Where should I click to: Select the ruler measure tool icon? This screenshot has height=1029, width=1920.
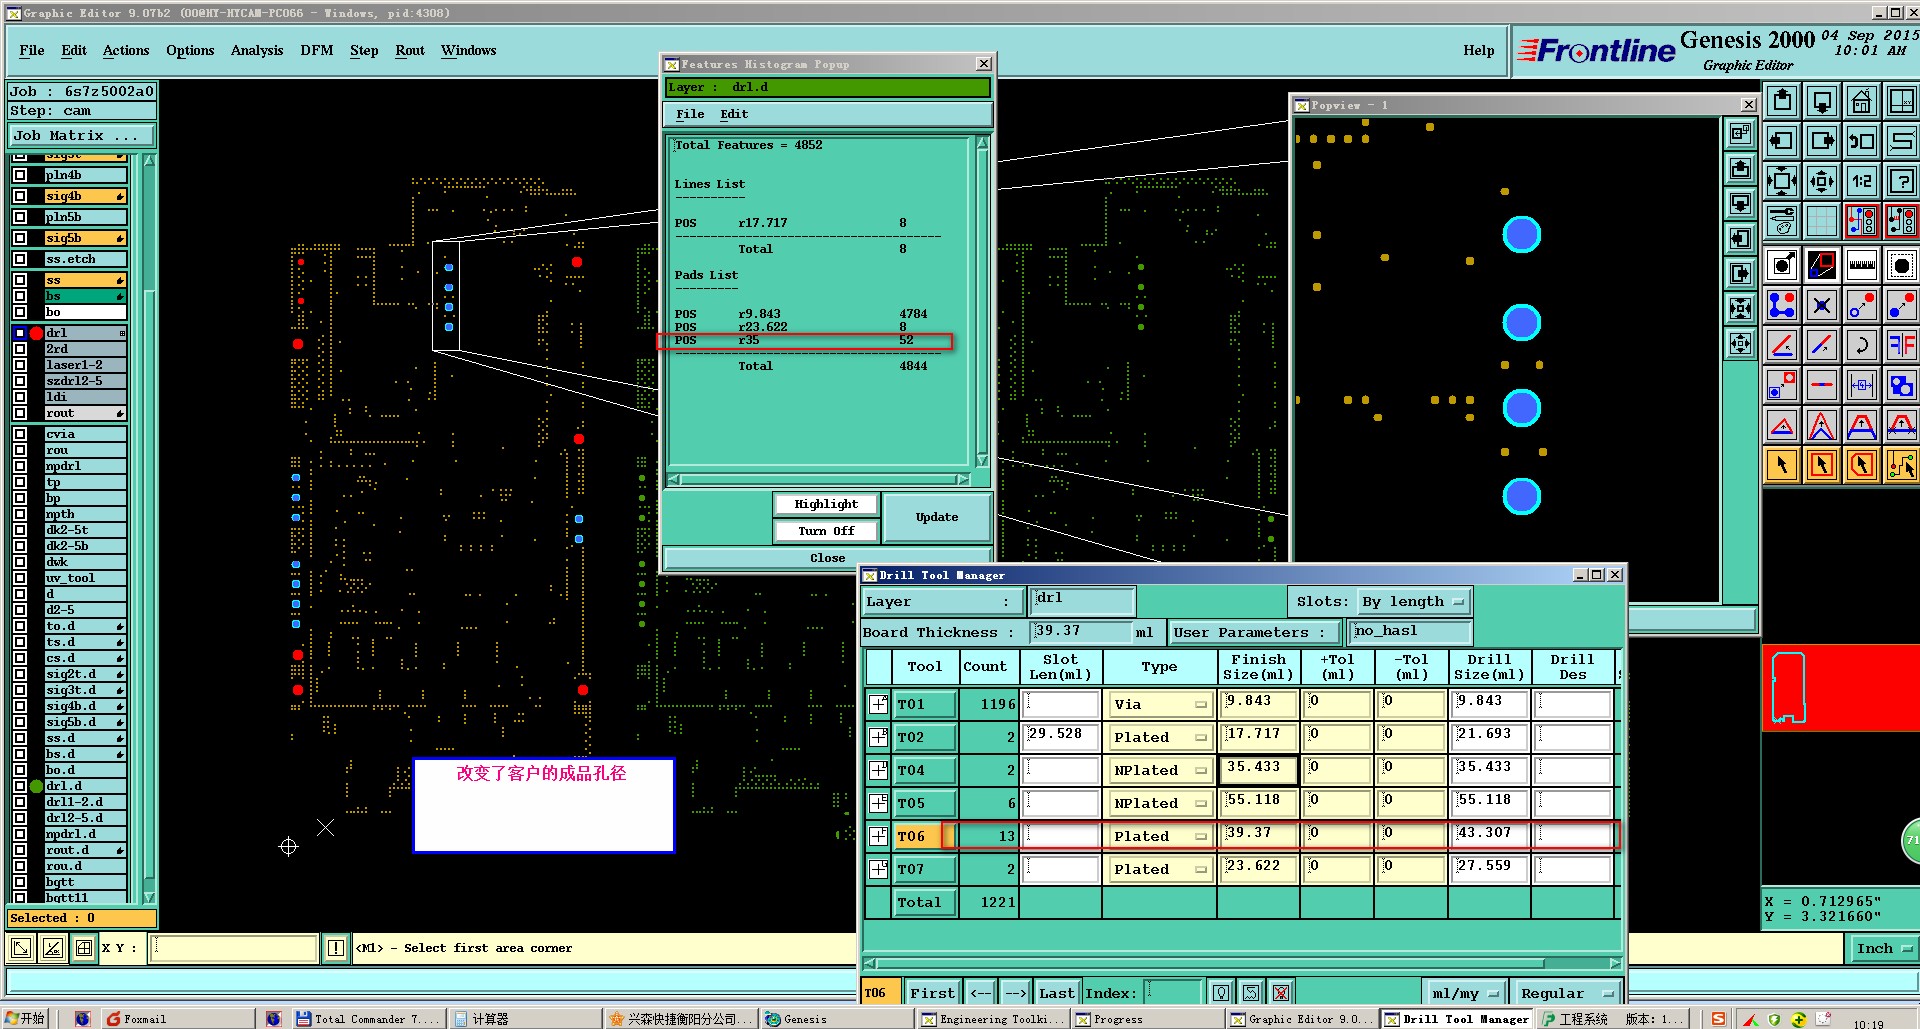coord(1861,265)
